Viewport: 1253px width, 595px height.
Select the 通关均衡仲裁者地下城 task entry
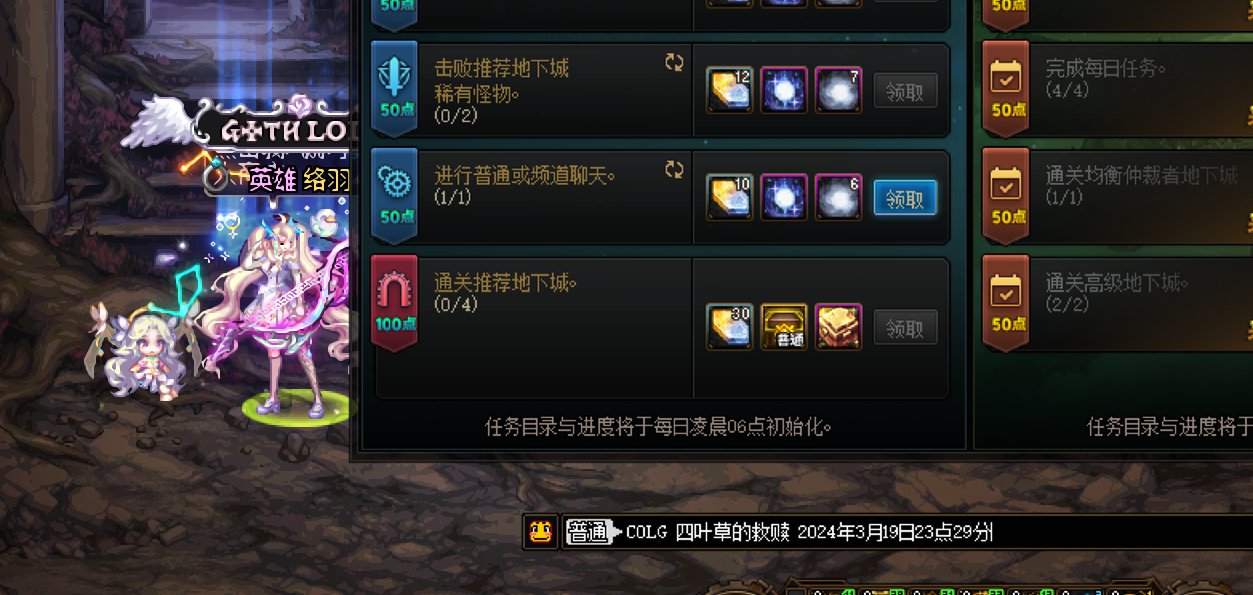coord(1117,197)
